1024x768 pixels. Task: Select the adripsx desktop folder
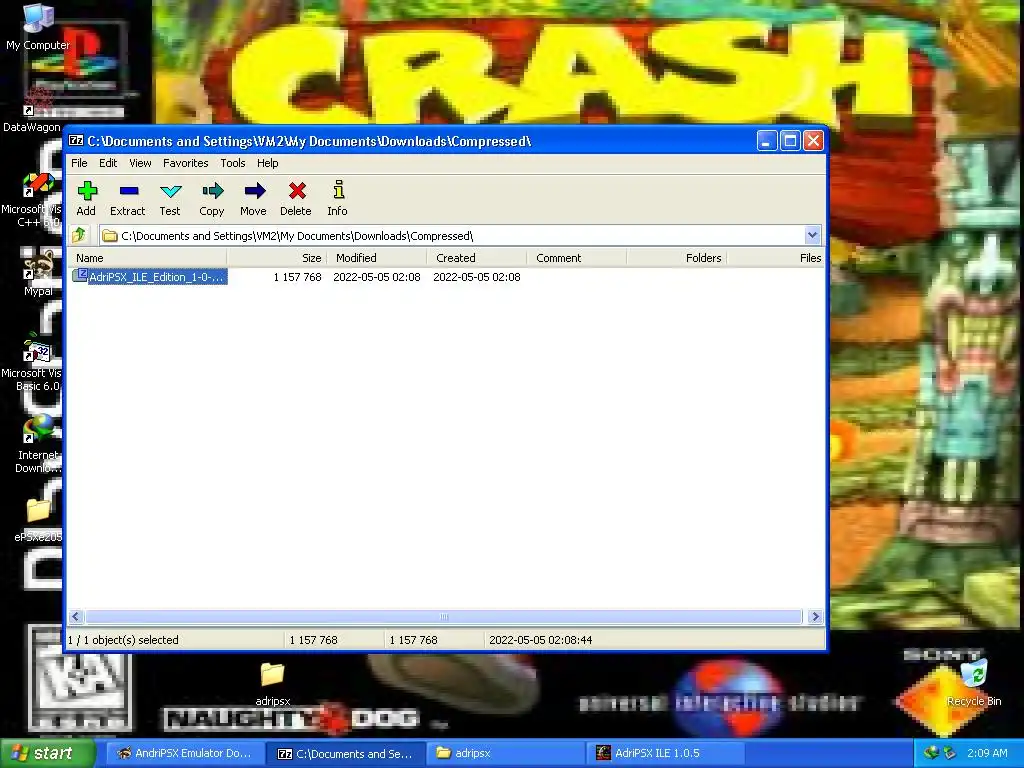pos(272,683)
